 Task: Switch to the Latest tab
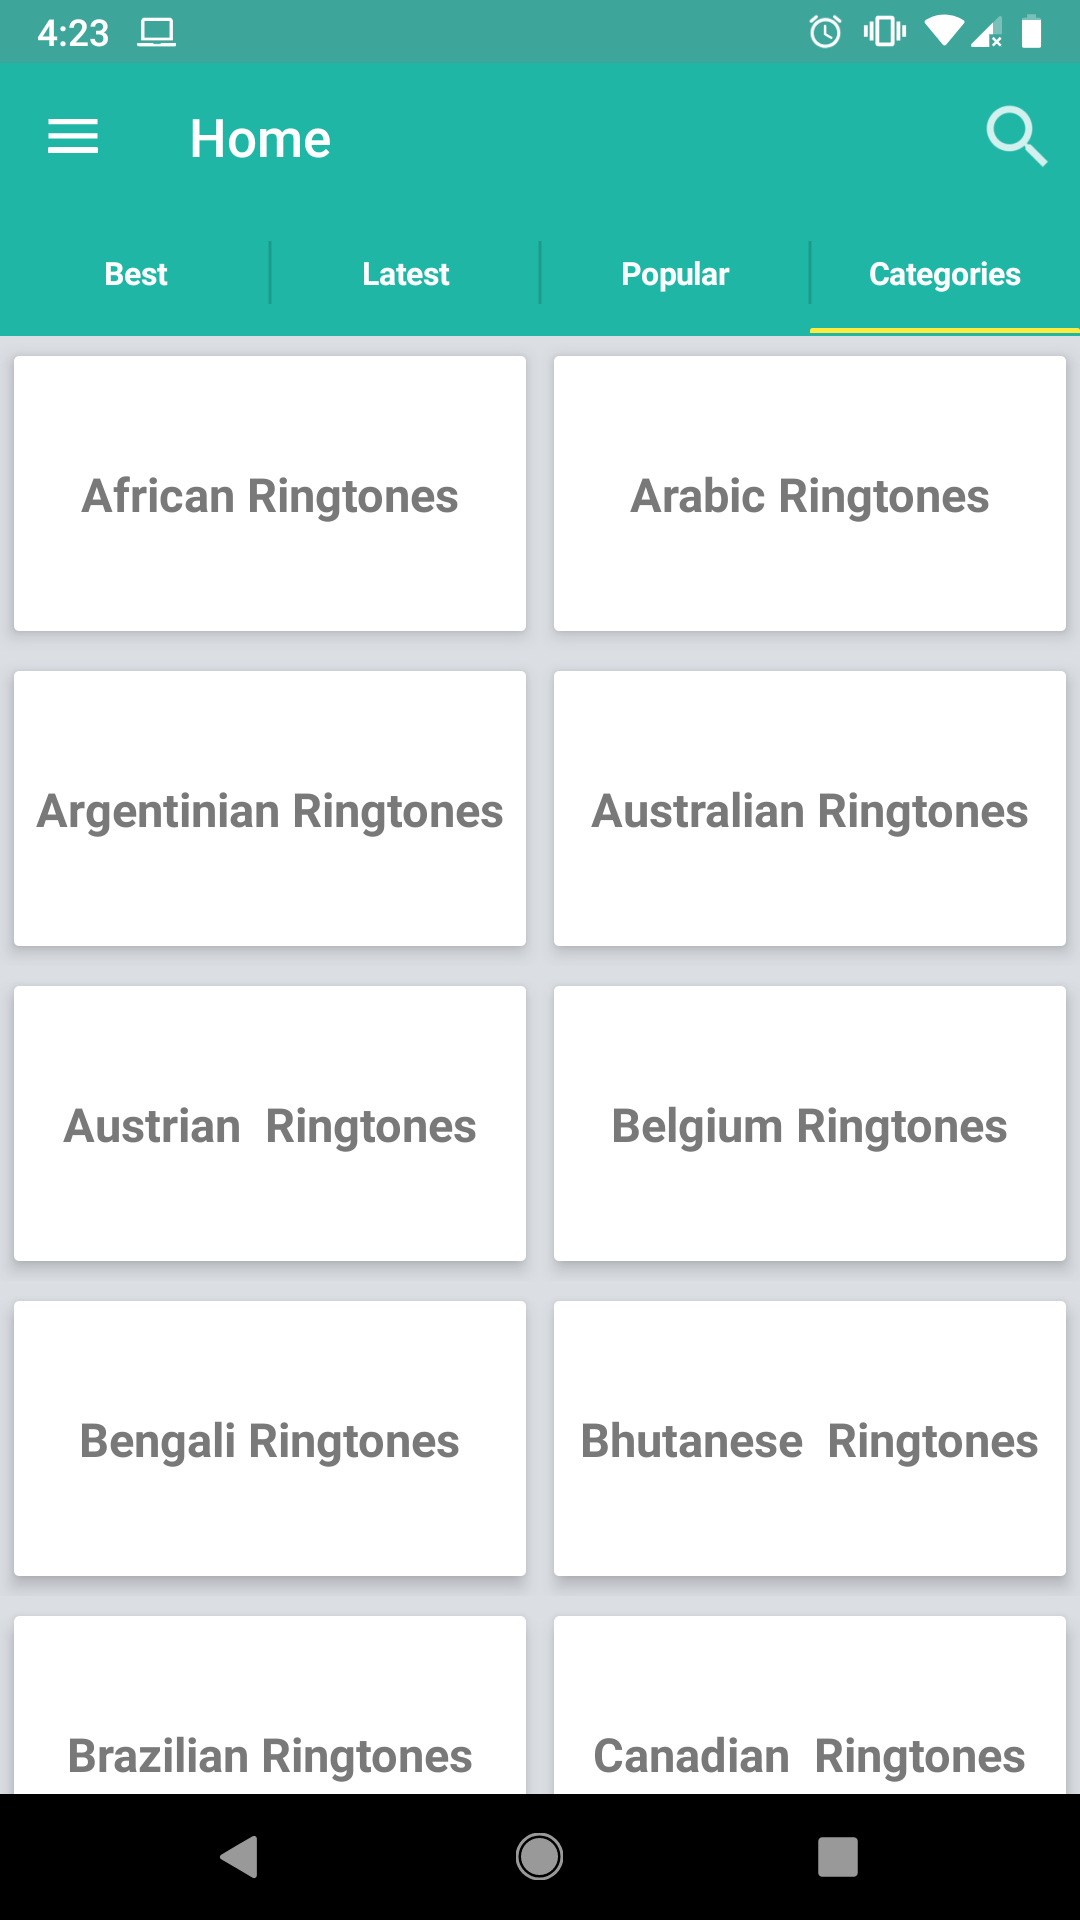coord(405,274)
